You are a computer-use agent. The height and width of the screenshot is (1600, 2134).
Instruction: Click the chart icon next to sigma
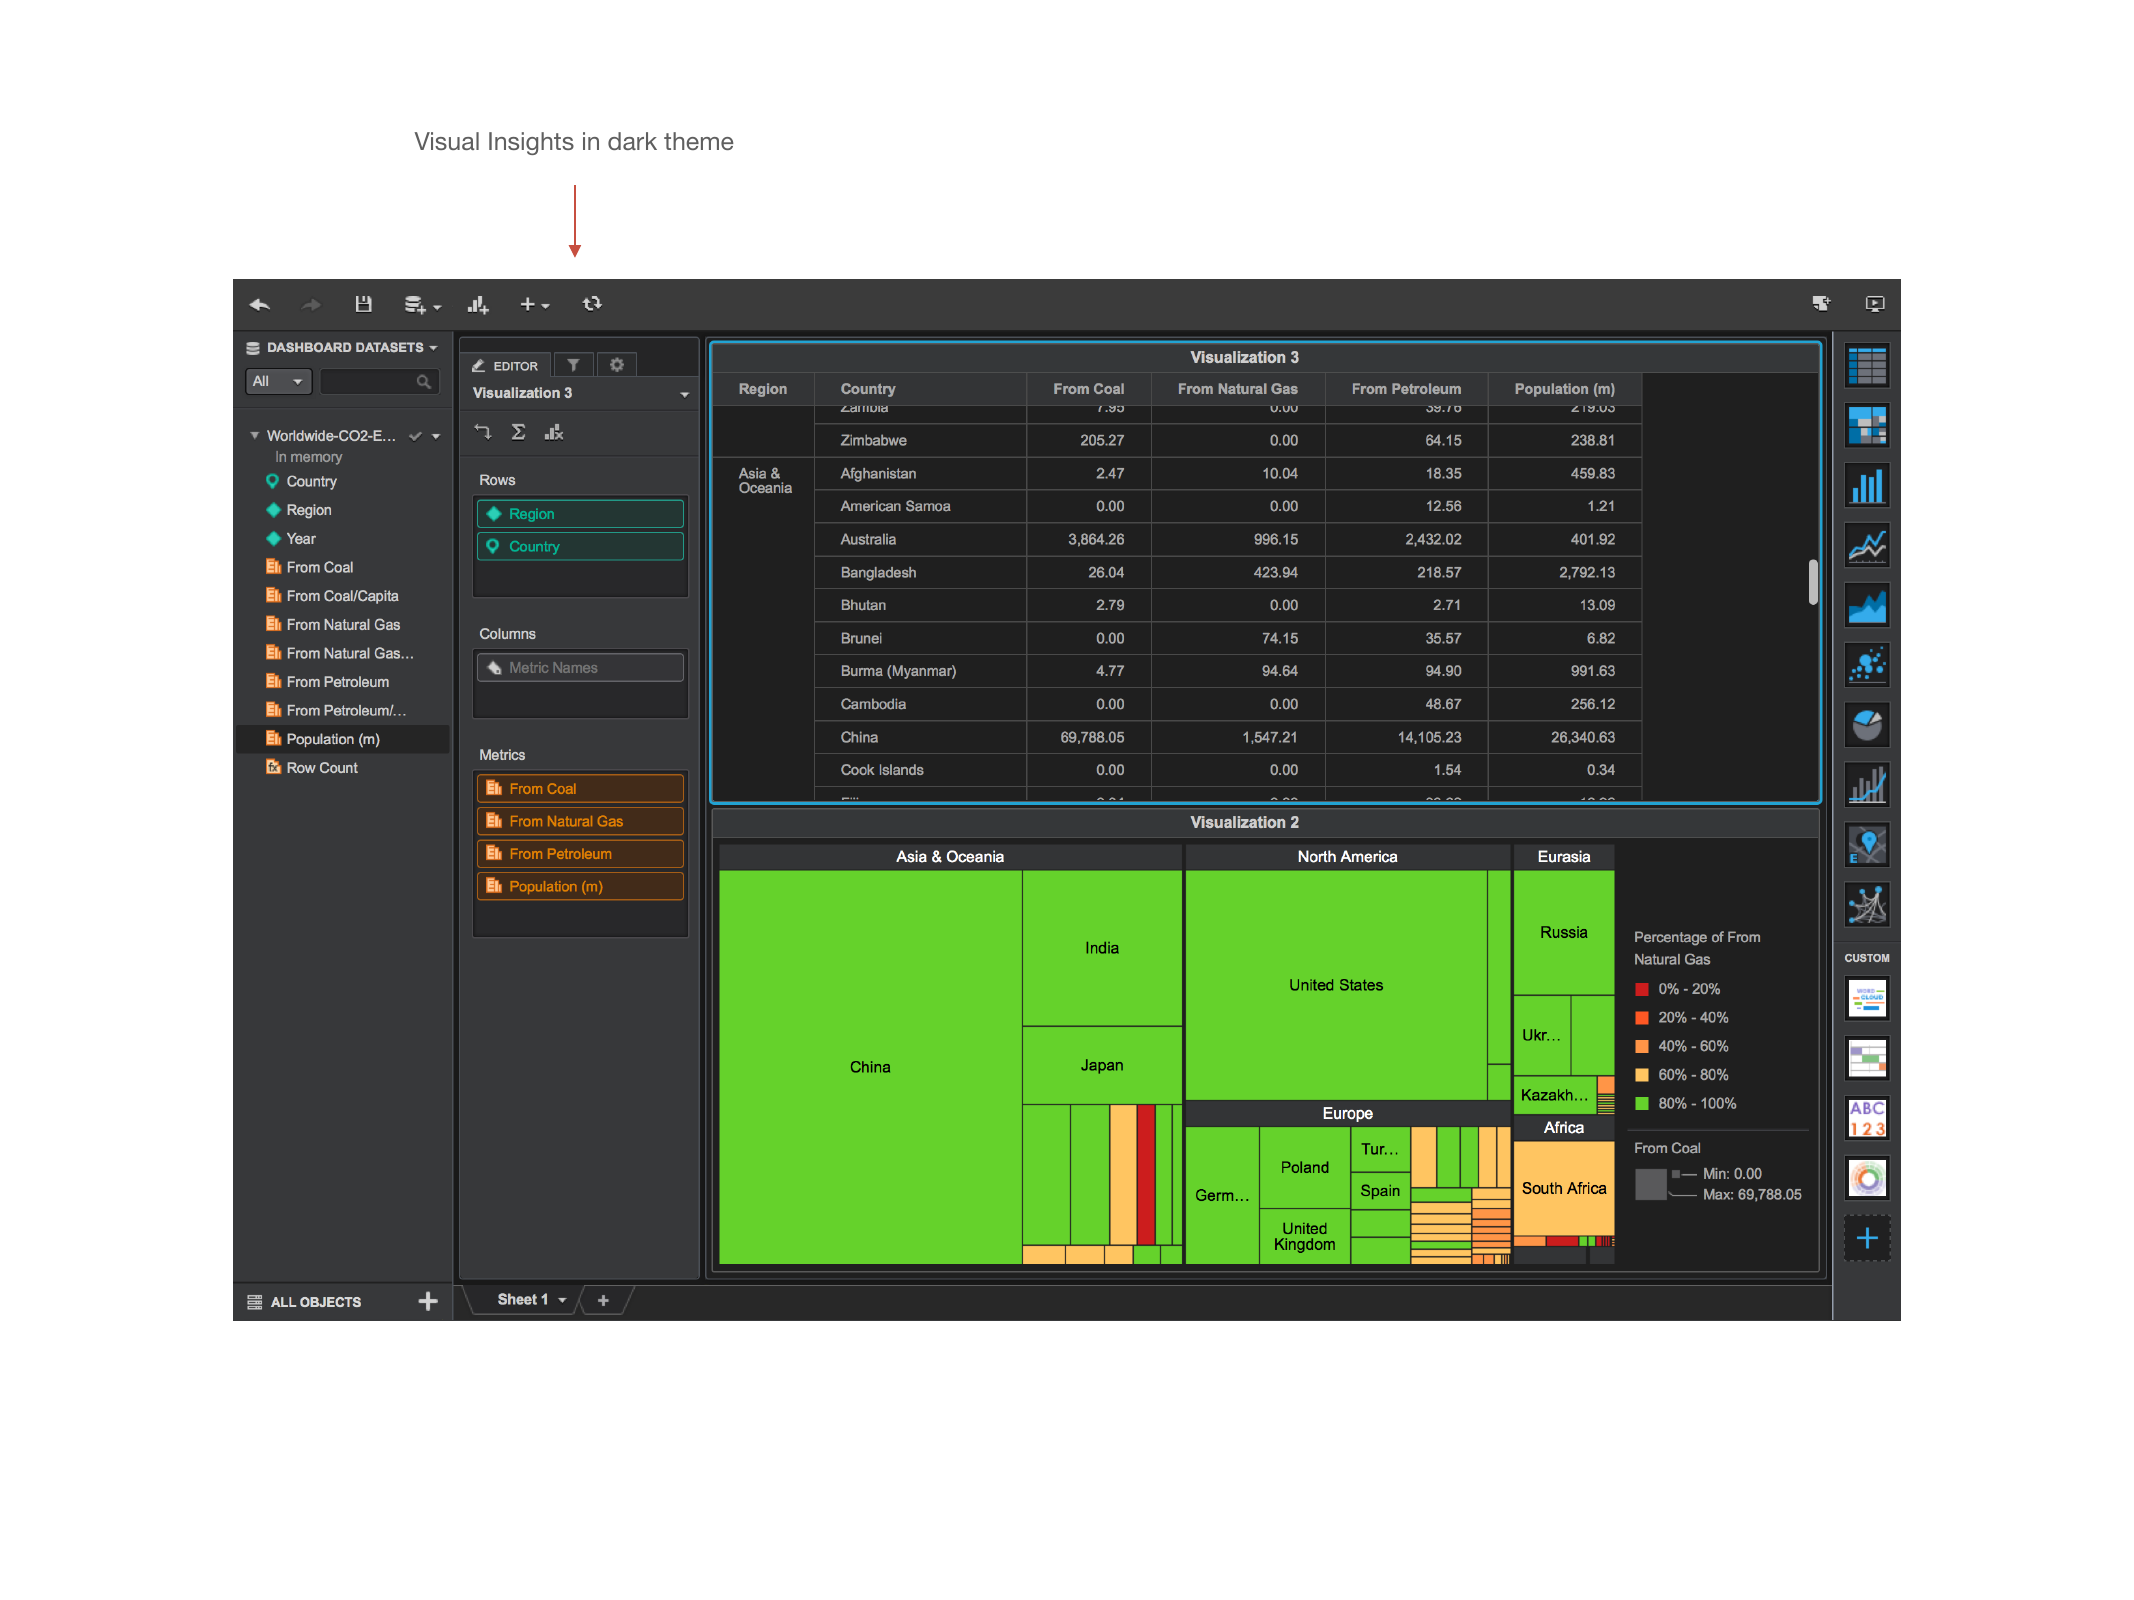tap(554, 432)
